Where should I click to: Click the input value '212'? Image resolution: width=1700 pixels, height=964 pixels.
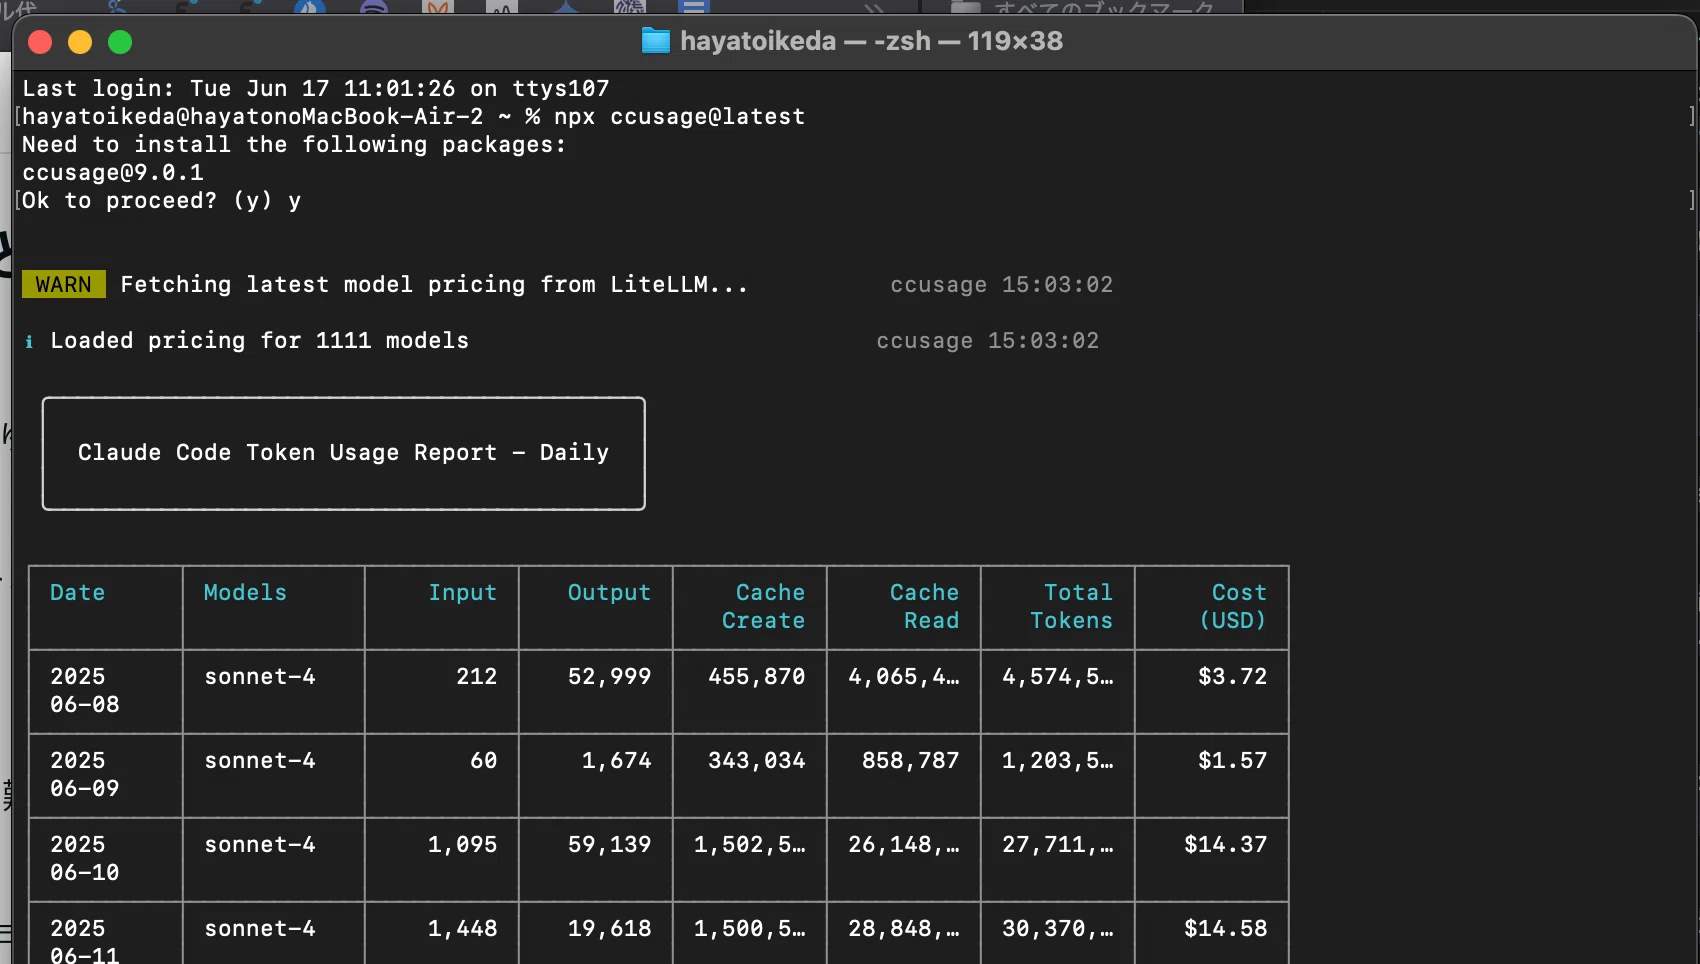[x=477, y=677]
